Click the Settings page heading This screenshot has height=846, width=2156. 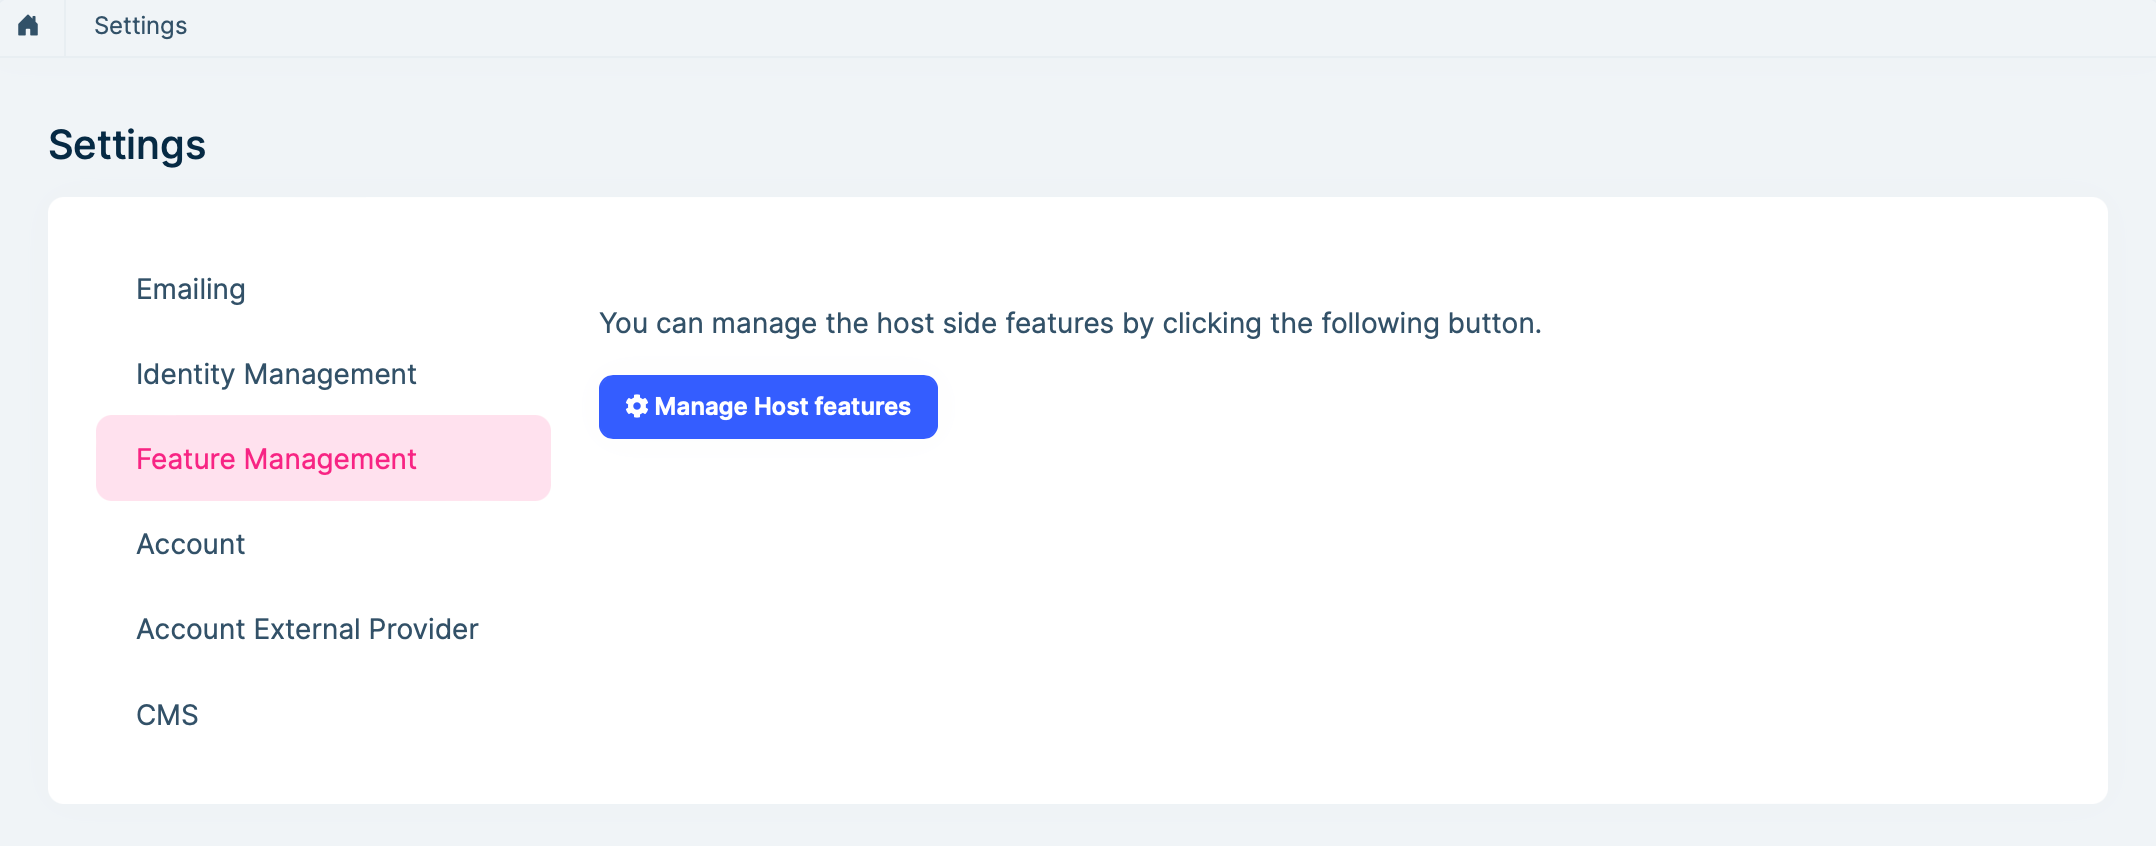(x=127, y=144)
